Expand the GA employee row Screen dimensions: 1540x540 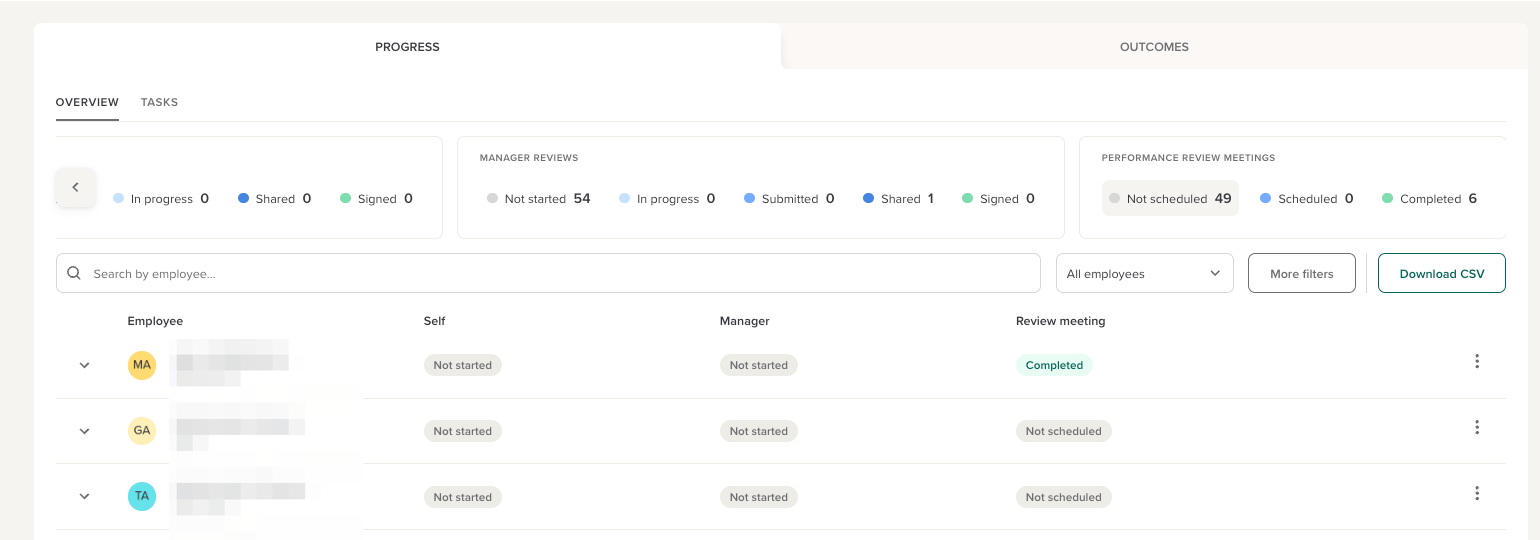[85, 431]
